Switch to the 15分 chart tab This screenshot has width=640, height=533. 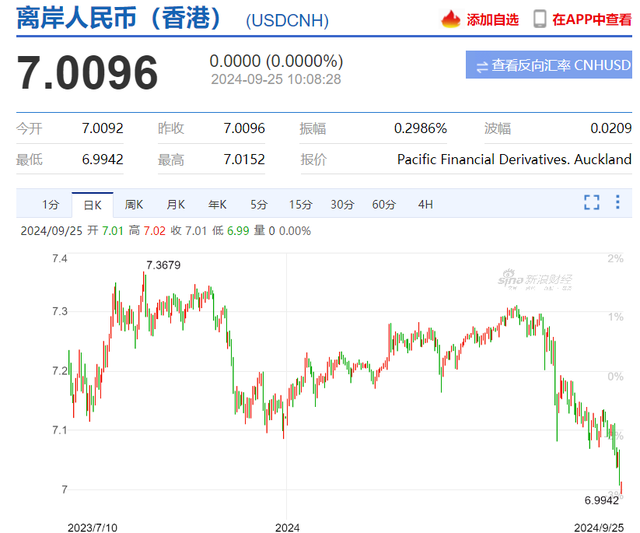tap(301, 204)
